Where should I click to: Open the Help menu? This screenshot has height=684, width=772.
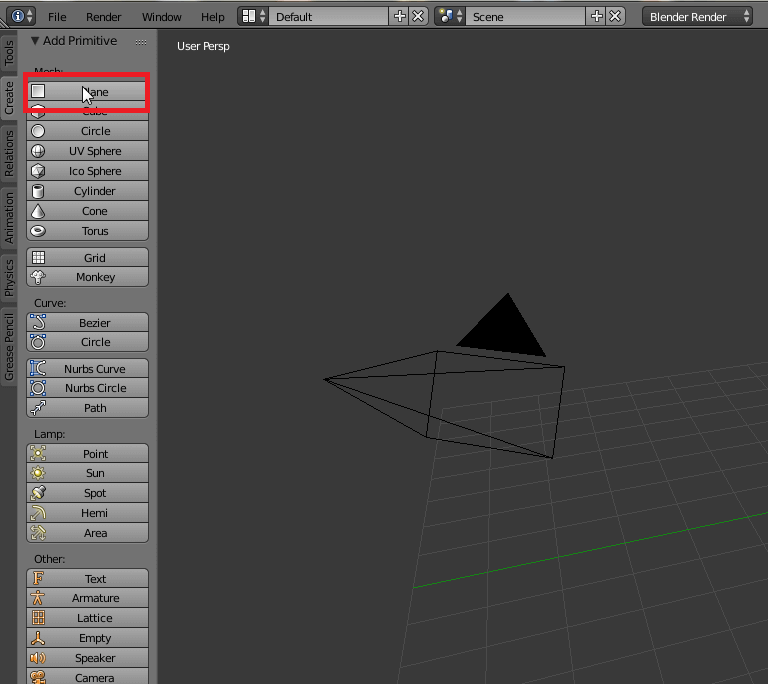coord(212,17)
